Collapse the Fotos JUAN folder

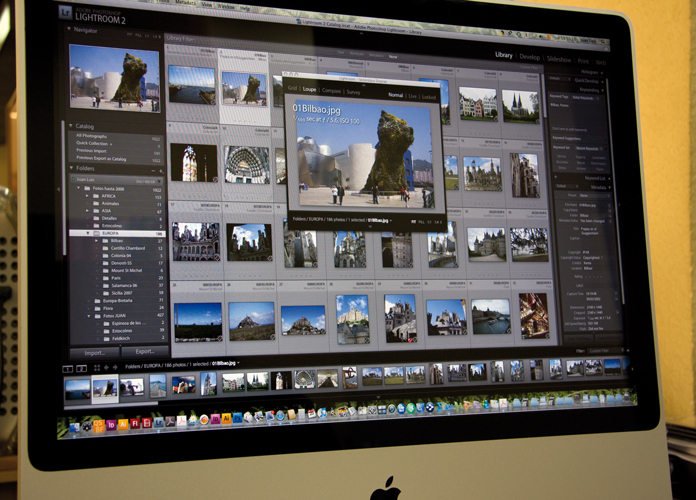point(89,316)
